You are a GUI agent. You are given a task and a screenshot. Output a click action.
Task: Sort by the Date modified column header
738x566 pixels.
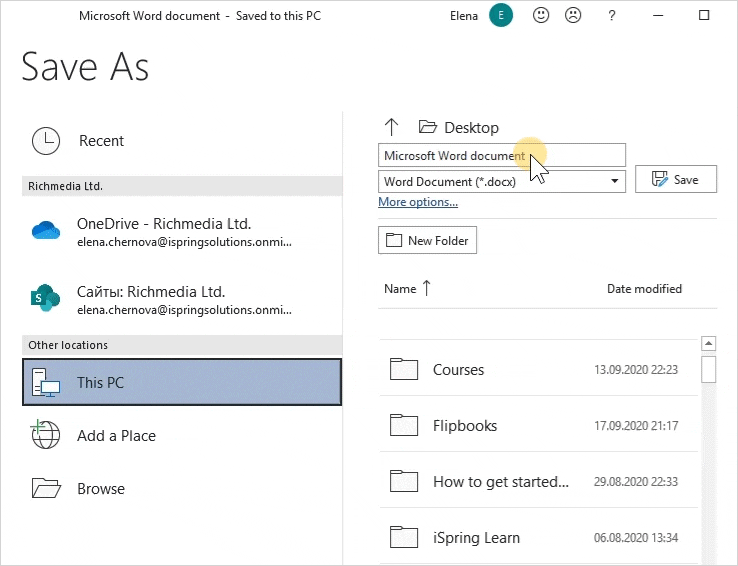coord(644,288)
